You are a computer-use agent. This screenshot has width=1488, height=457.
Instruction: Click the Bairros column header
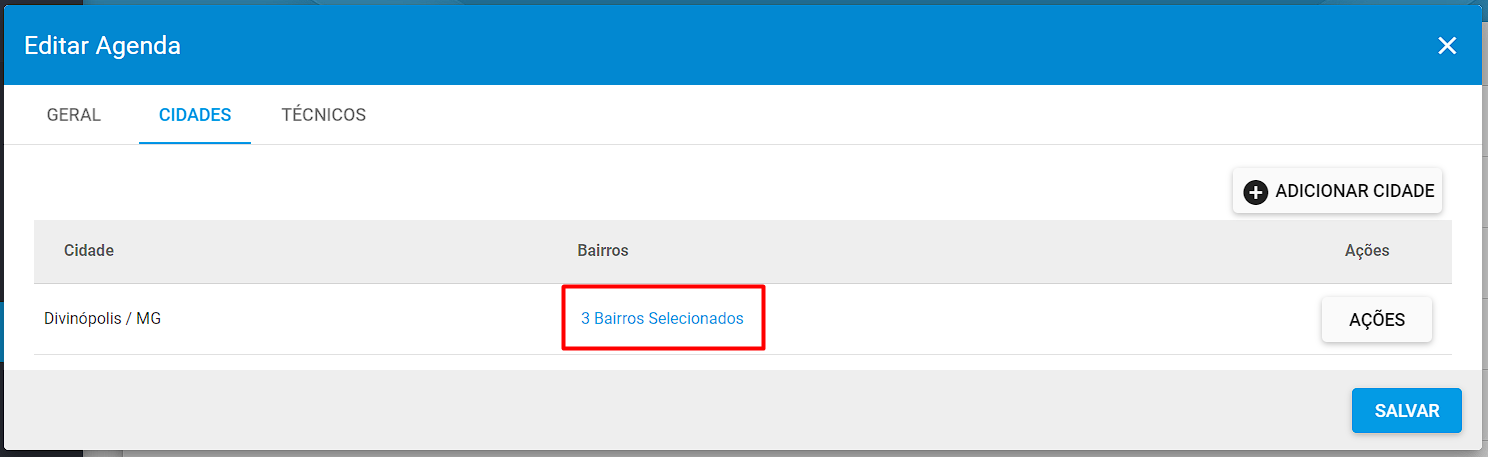[x=603, y=250]
